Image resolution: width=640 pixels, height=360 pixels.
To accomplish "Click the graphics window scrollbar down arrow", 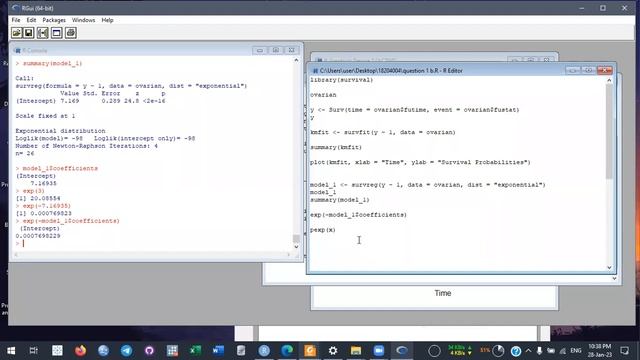I will tap(614, 279).
